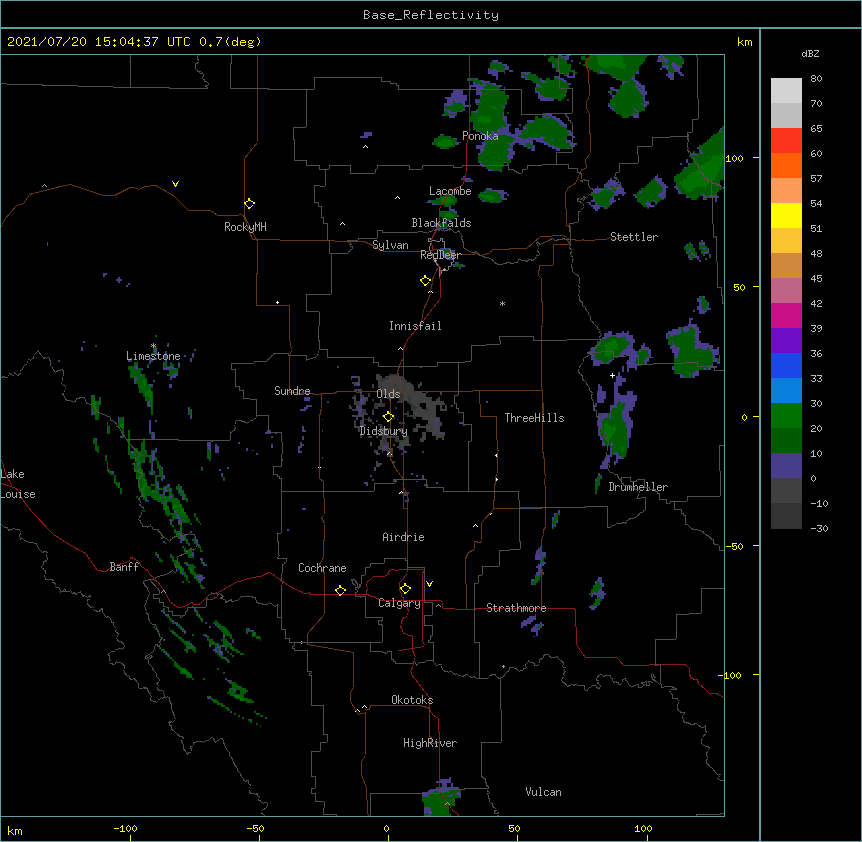Click the Sylvan label

[x=390, y=245]
